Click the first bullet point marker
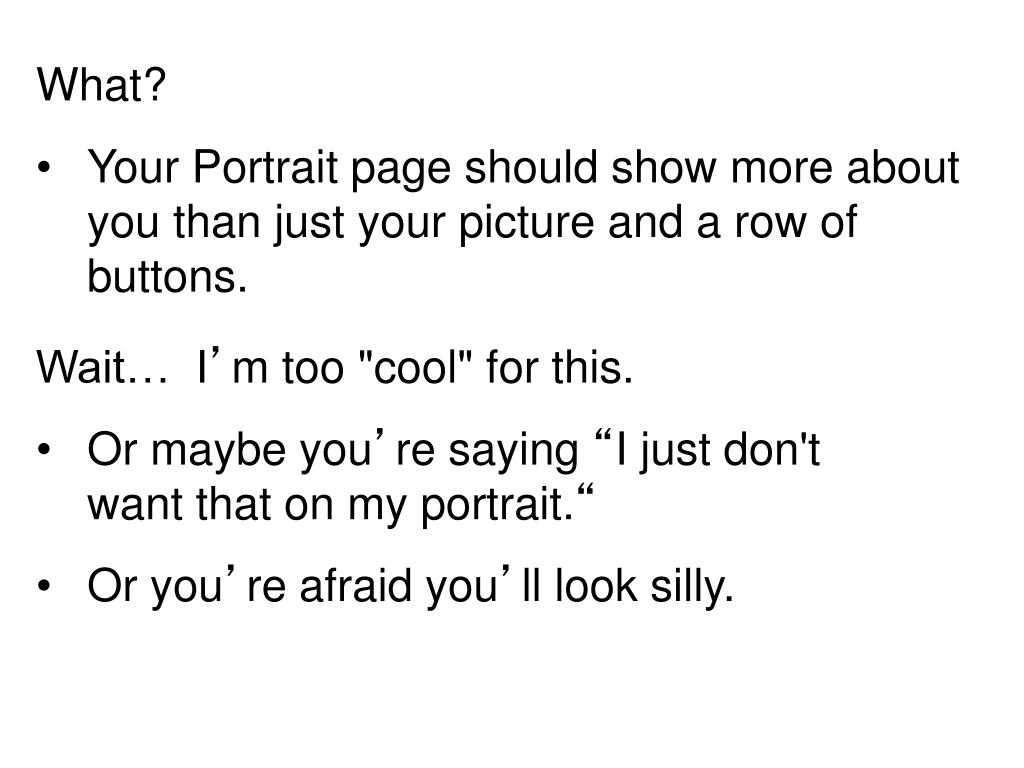This screenshot has width=1024, height=768. click(x=44, y=168)
